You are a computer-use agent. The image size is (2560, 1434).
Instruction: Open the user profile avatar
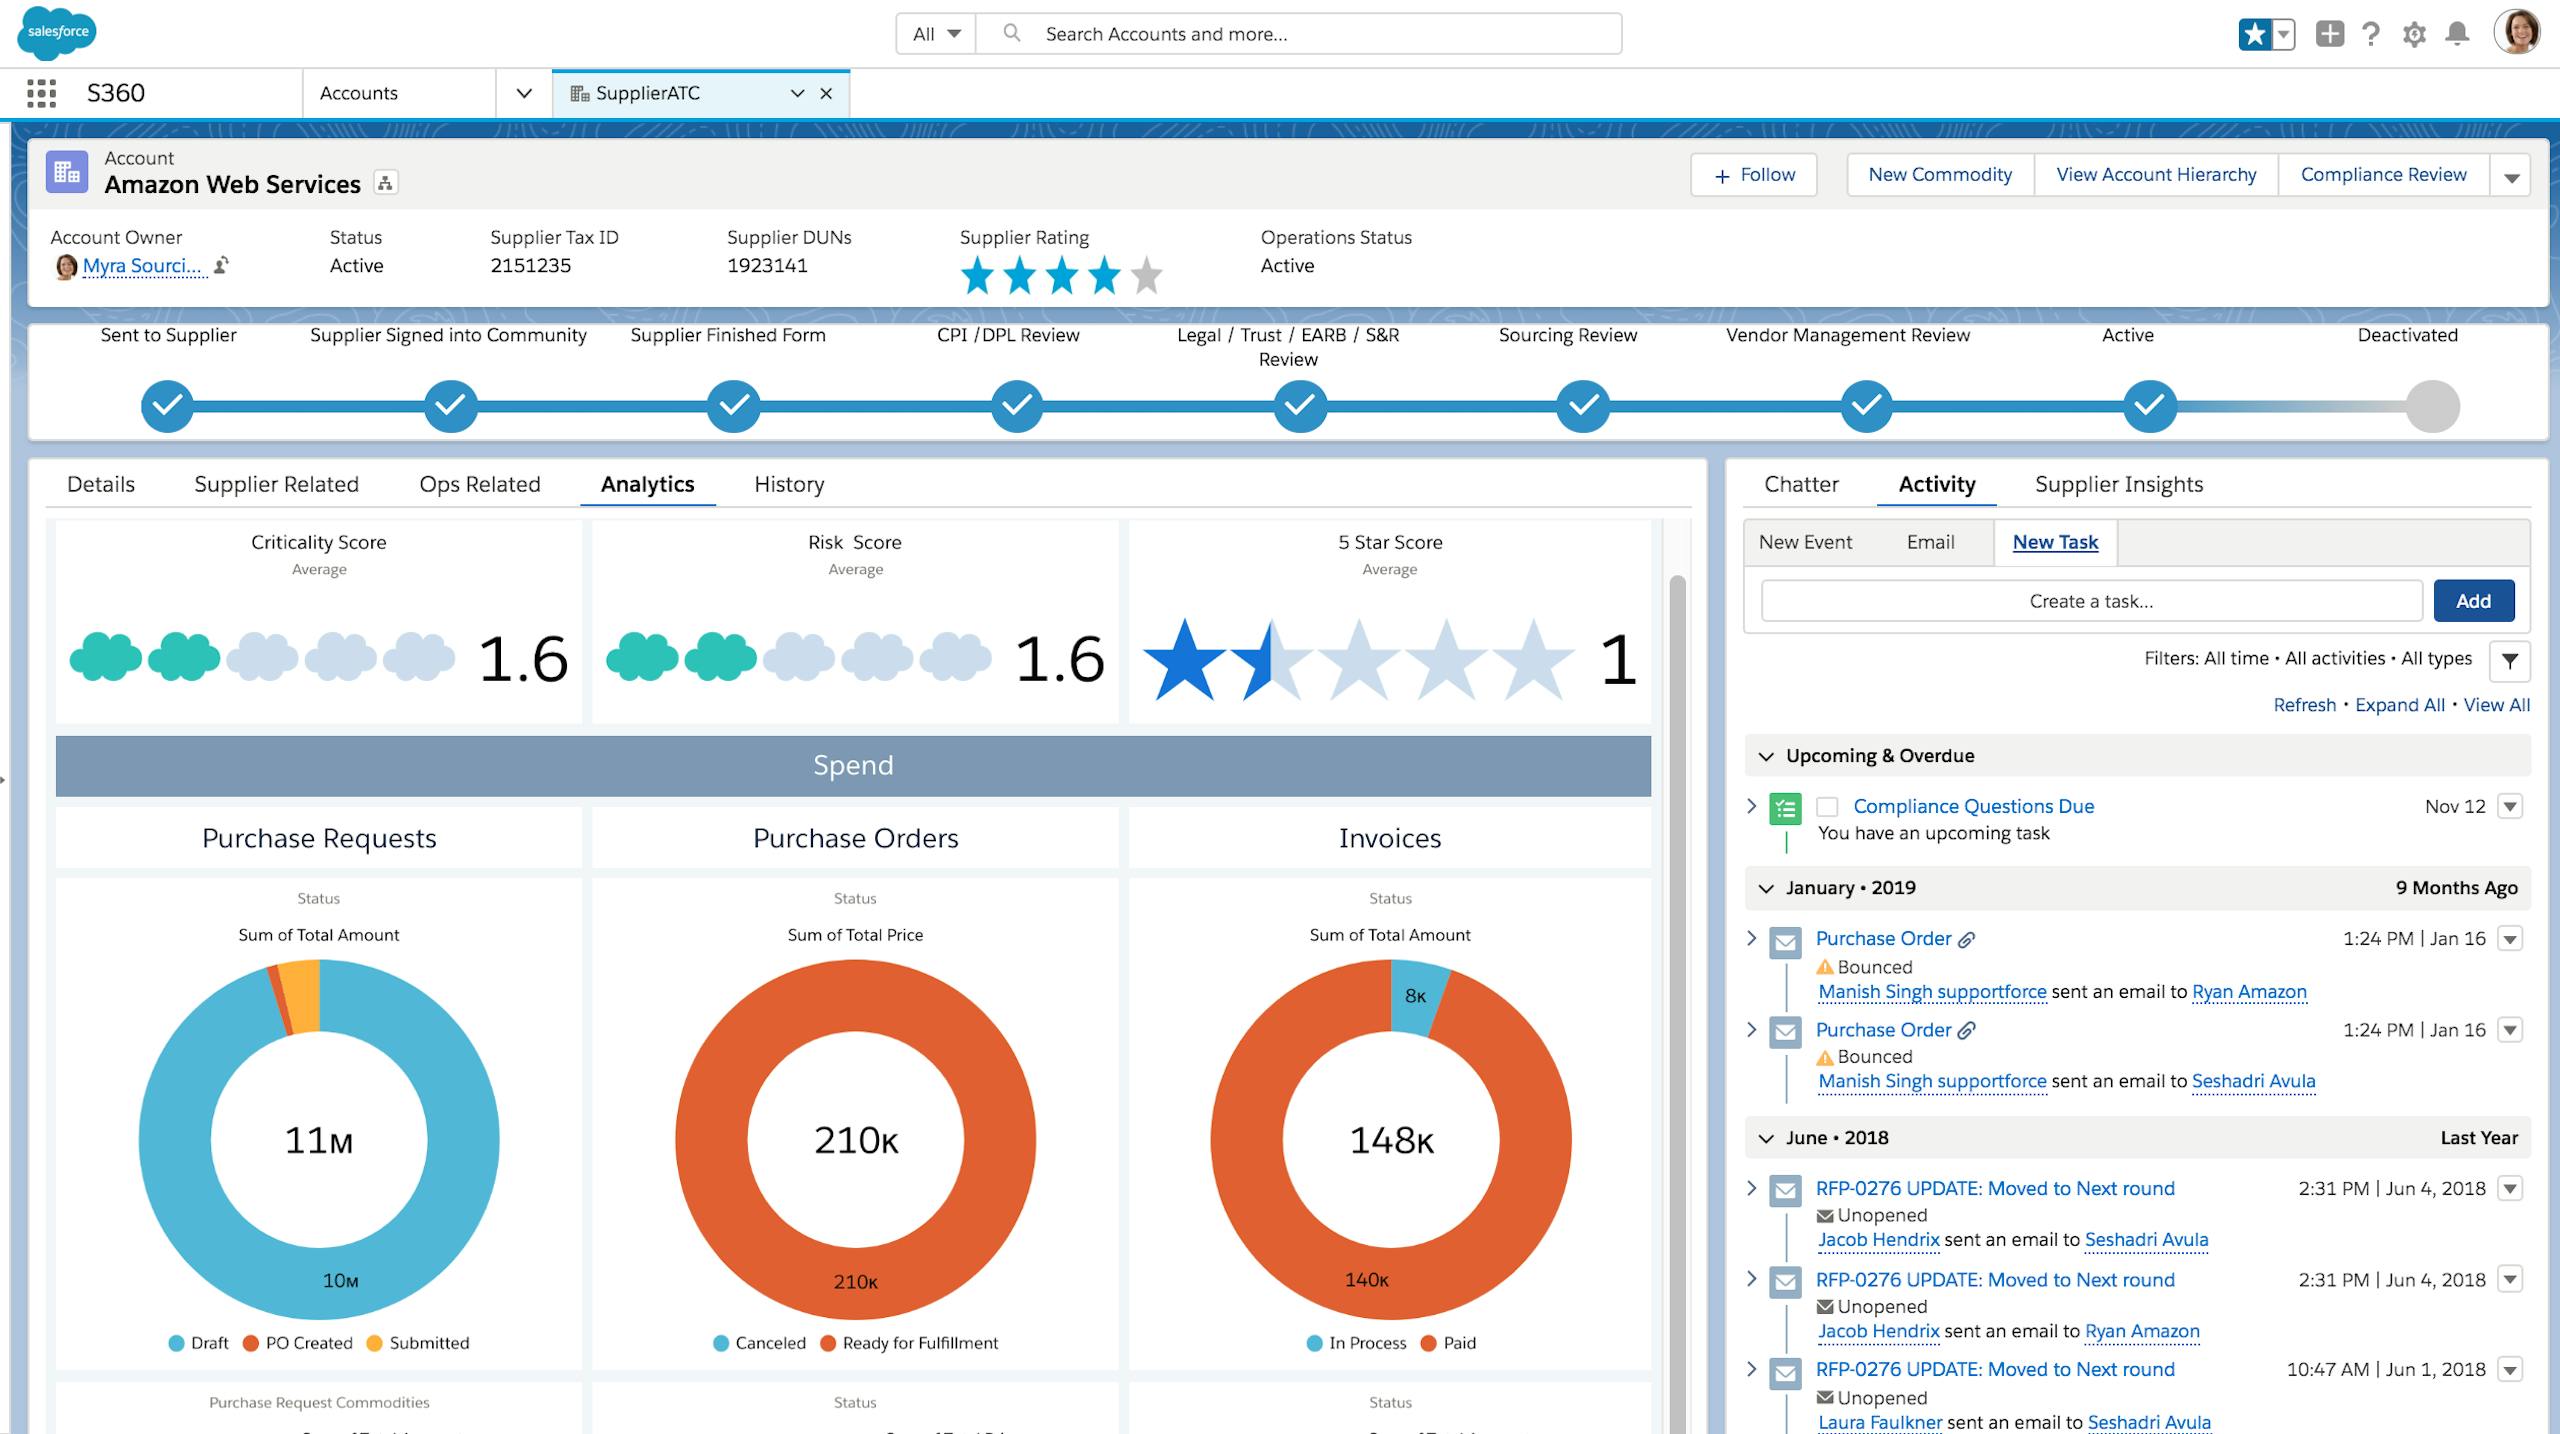click(2518, 33)
